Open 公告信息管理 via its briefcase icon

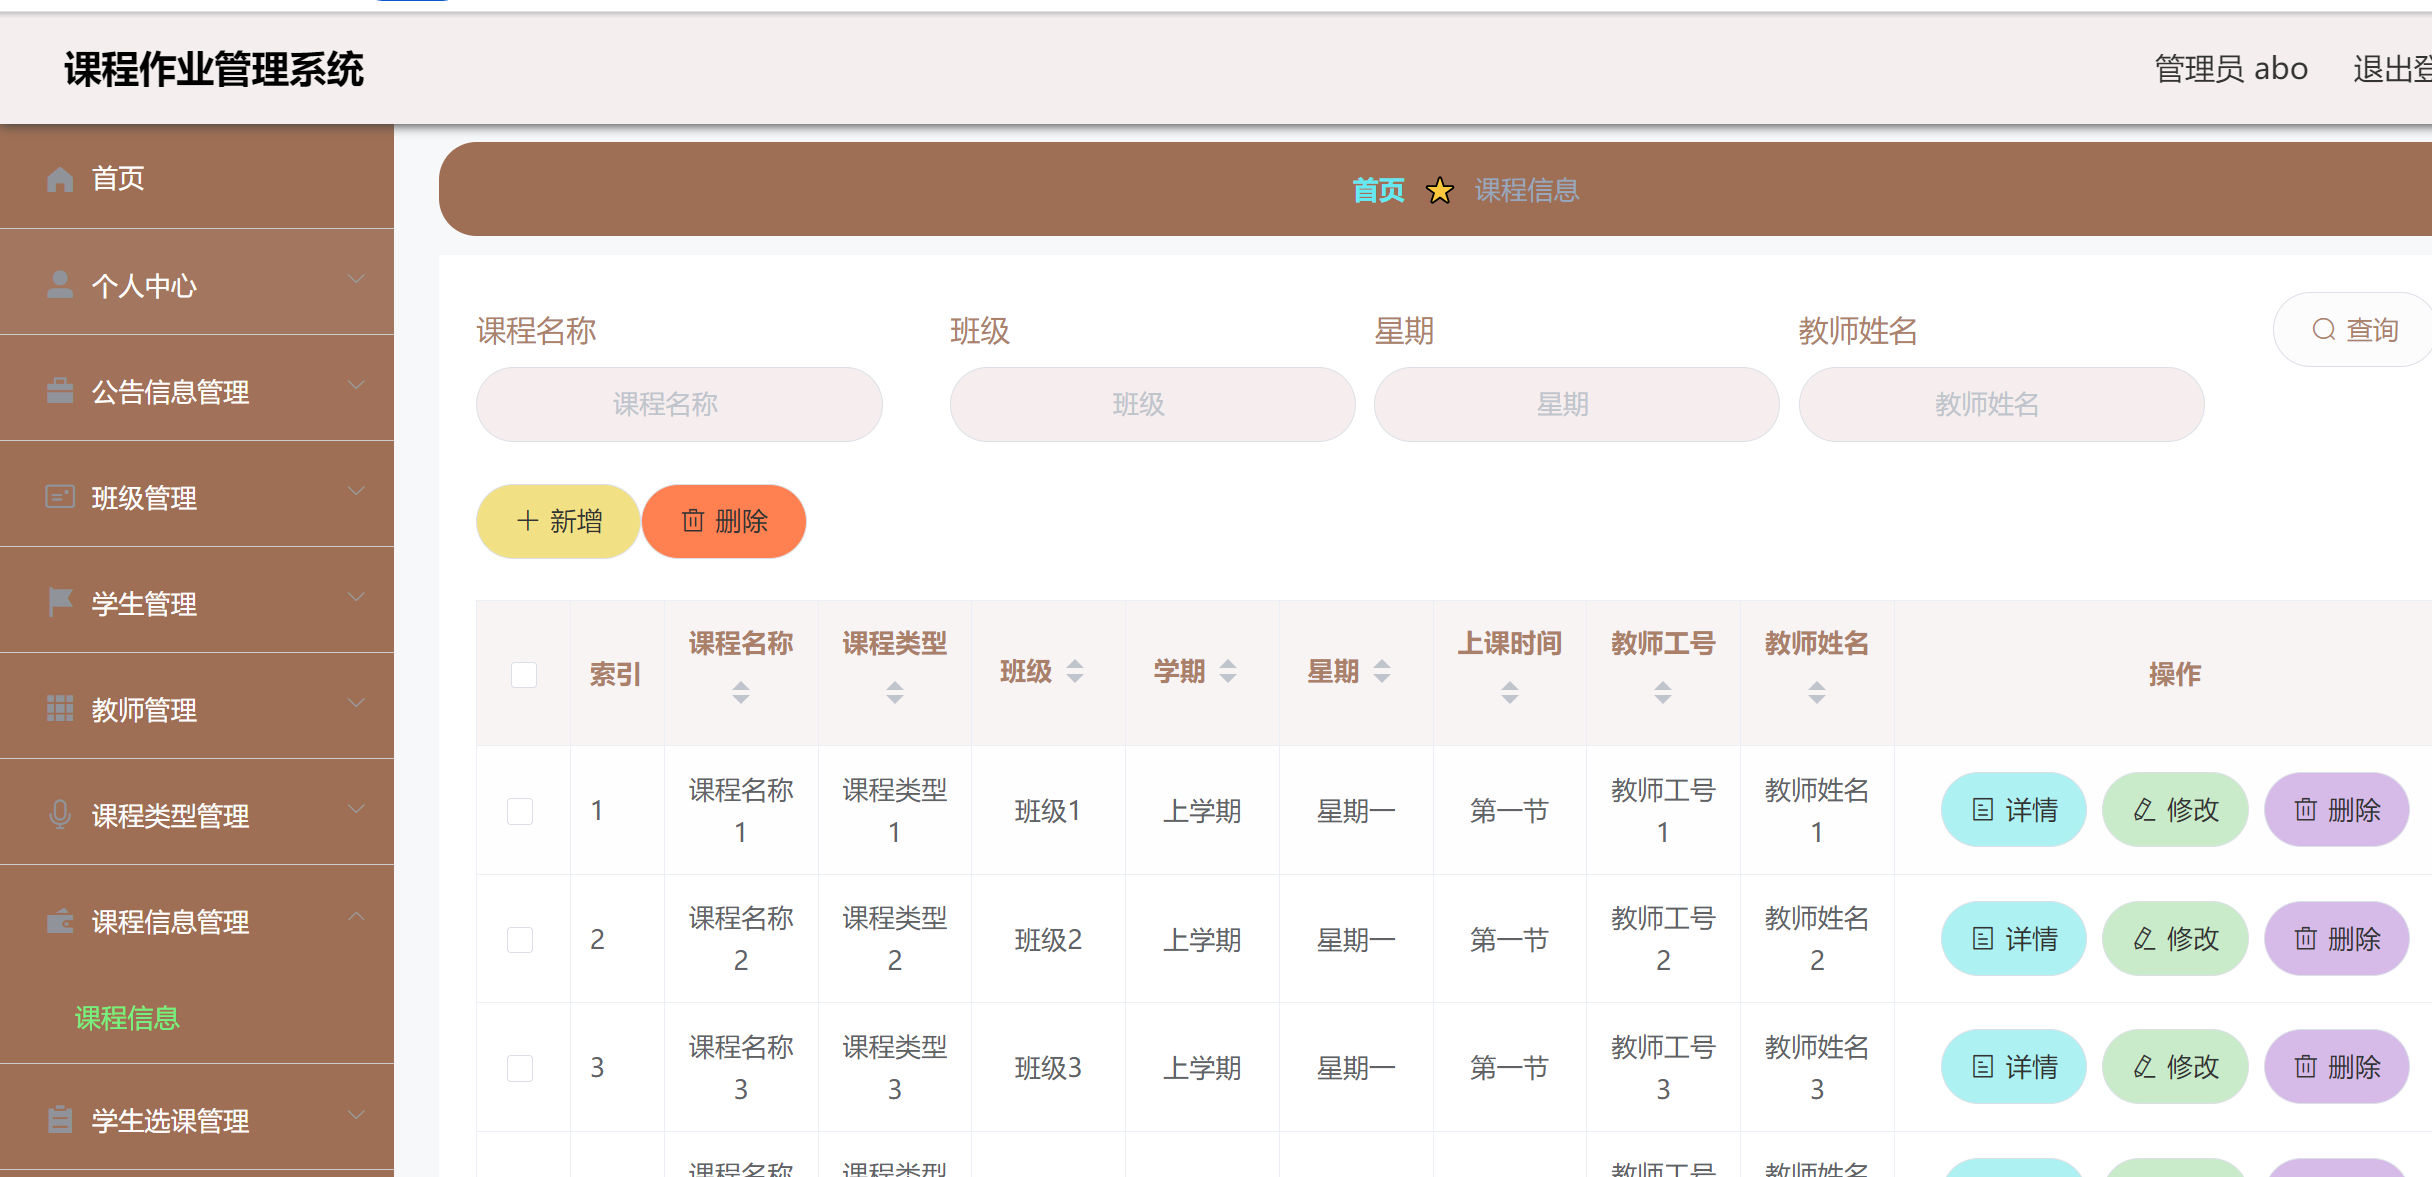coord(59,391)
